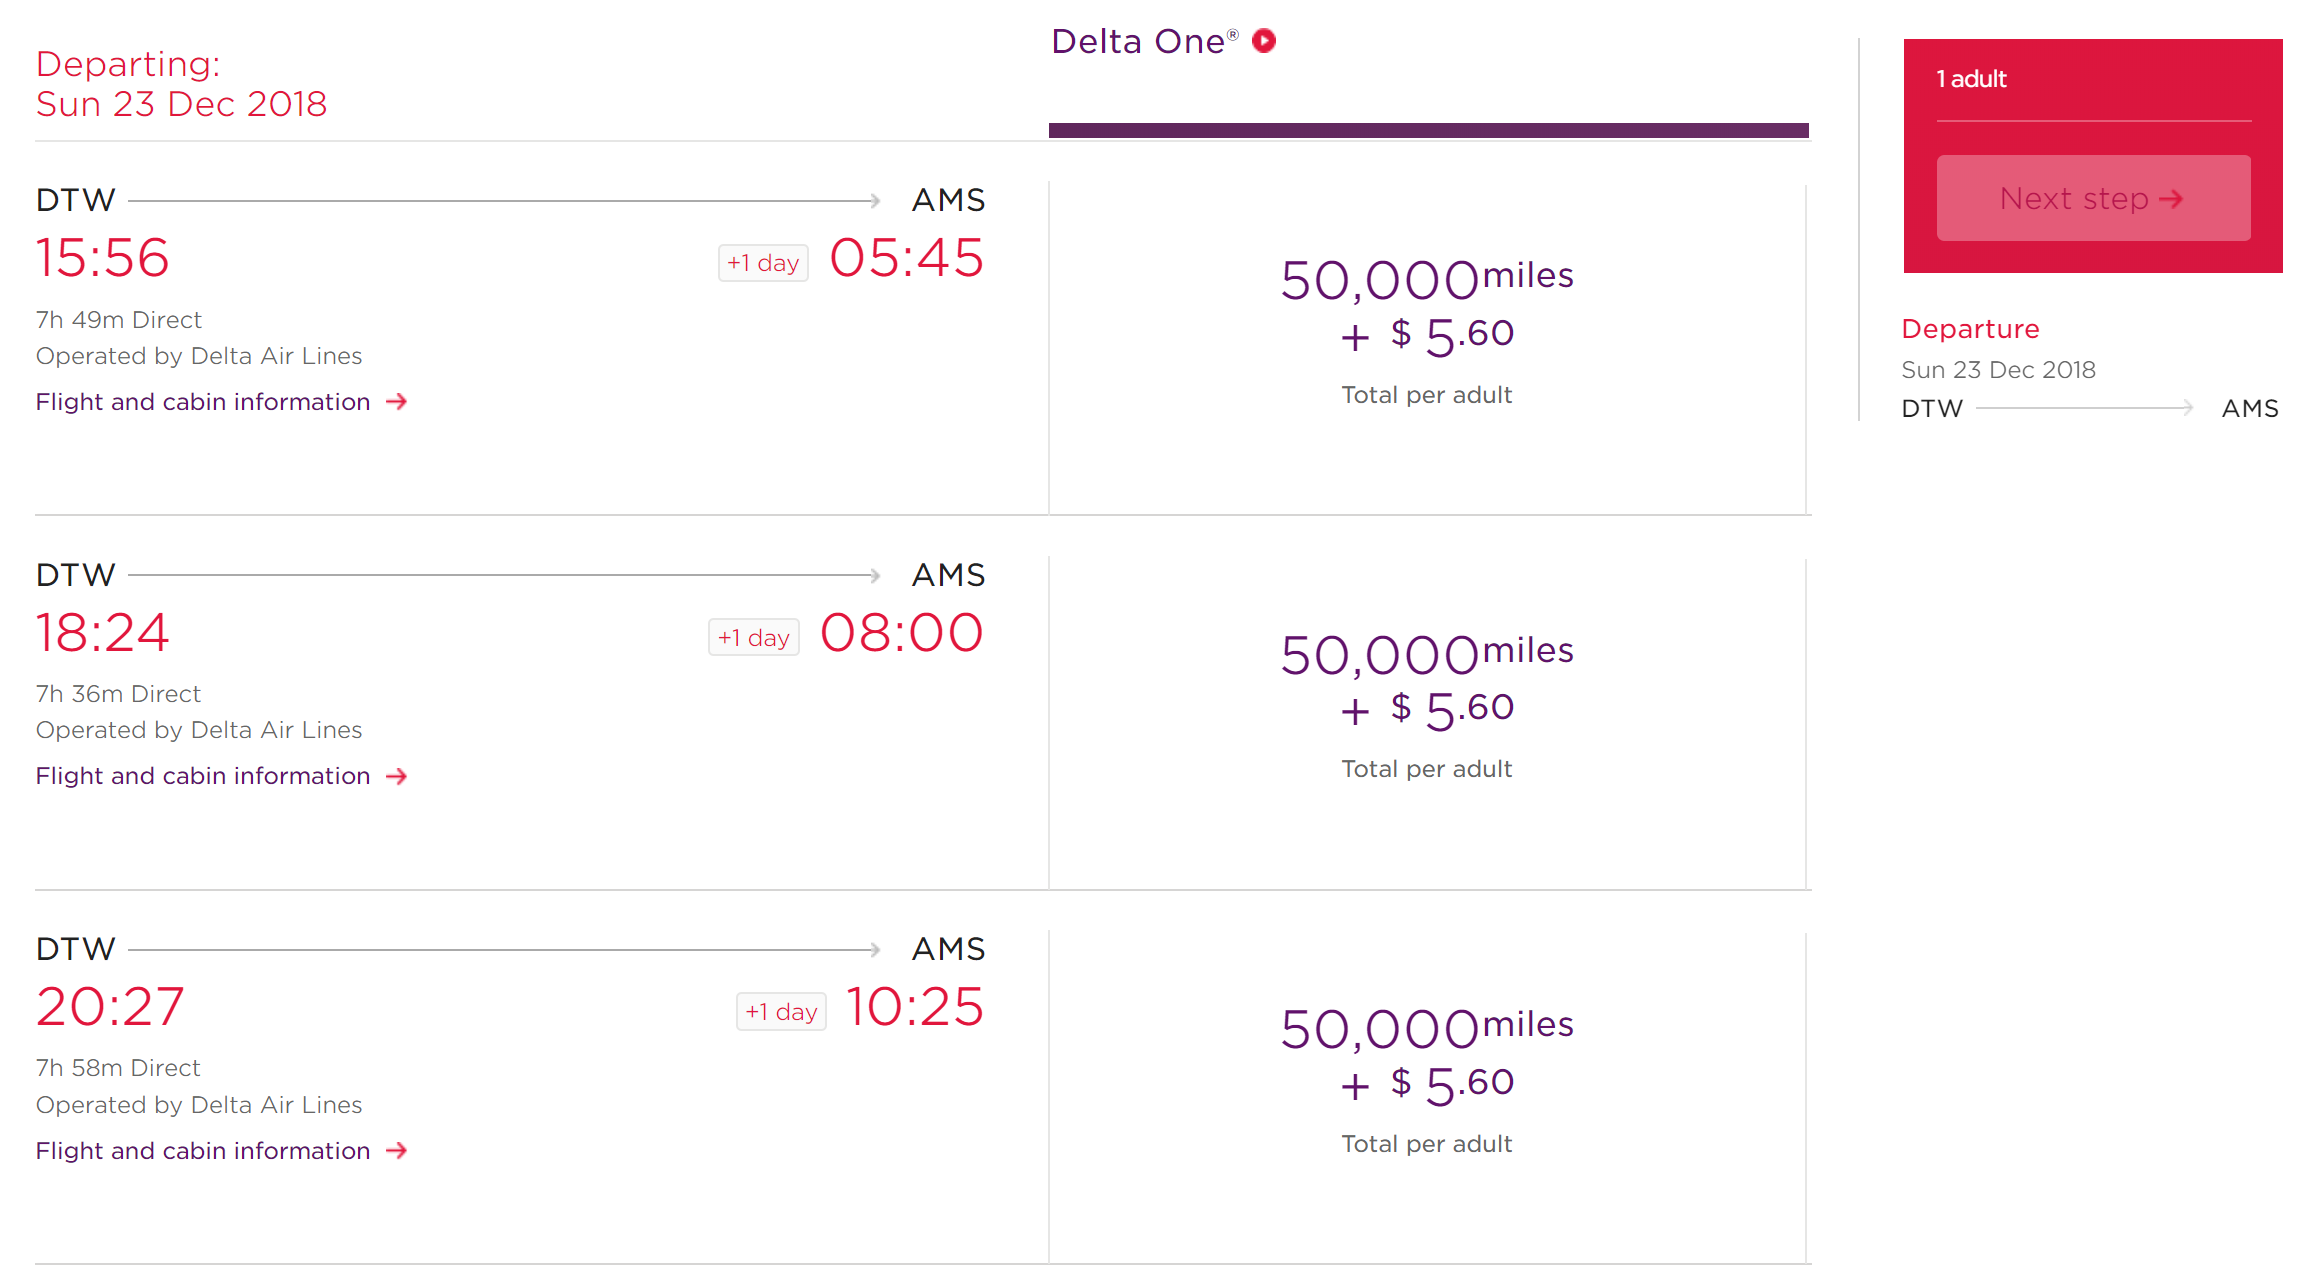Click the 1 adult passenger summary
The width and height of the screenshot is (2311, 1268).
point(1971,79)
